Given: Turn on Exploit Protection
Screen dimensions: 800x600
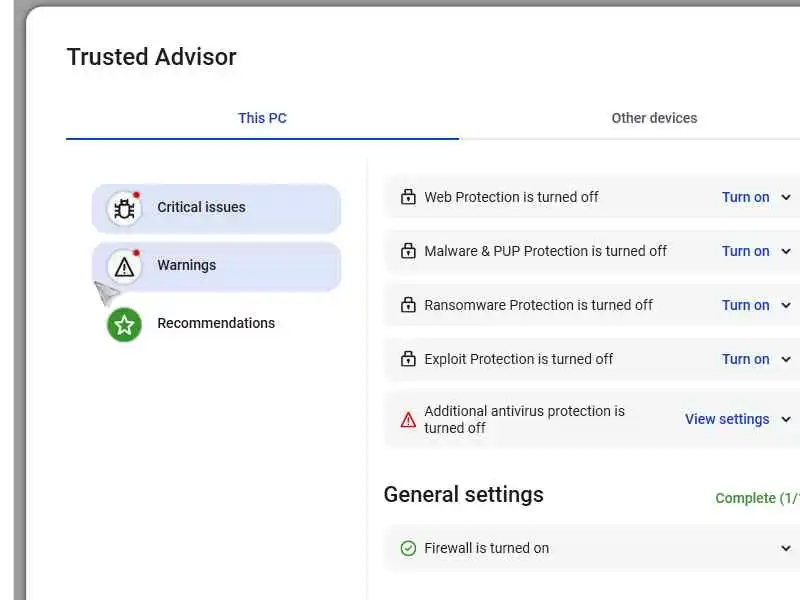Looking at the screenshot, I should 745,359.
